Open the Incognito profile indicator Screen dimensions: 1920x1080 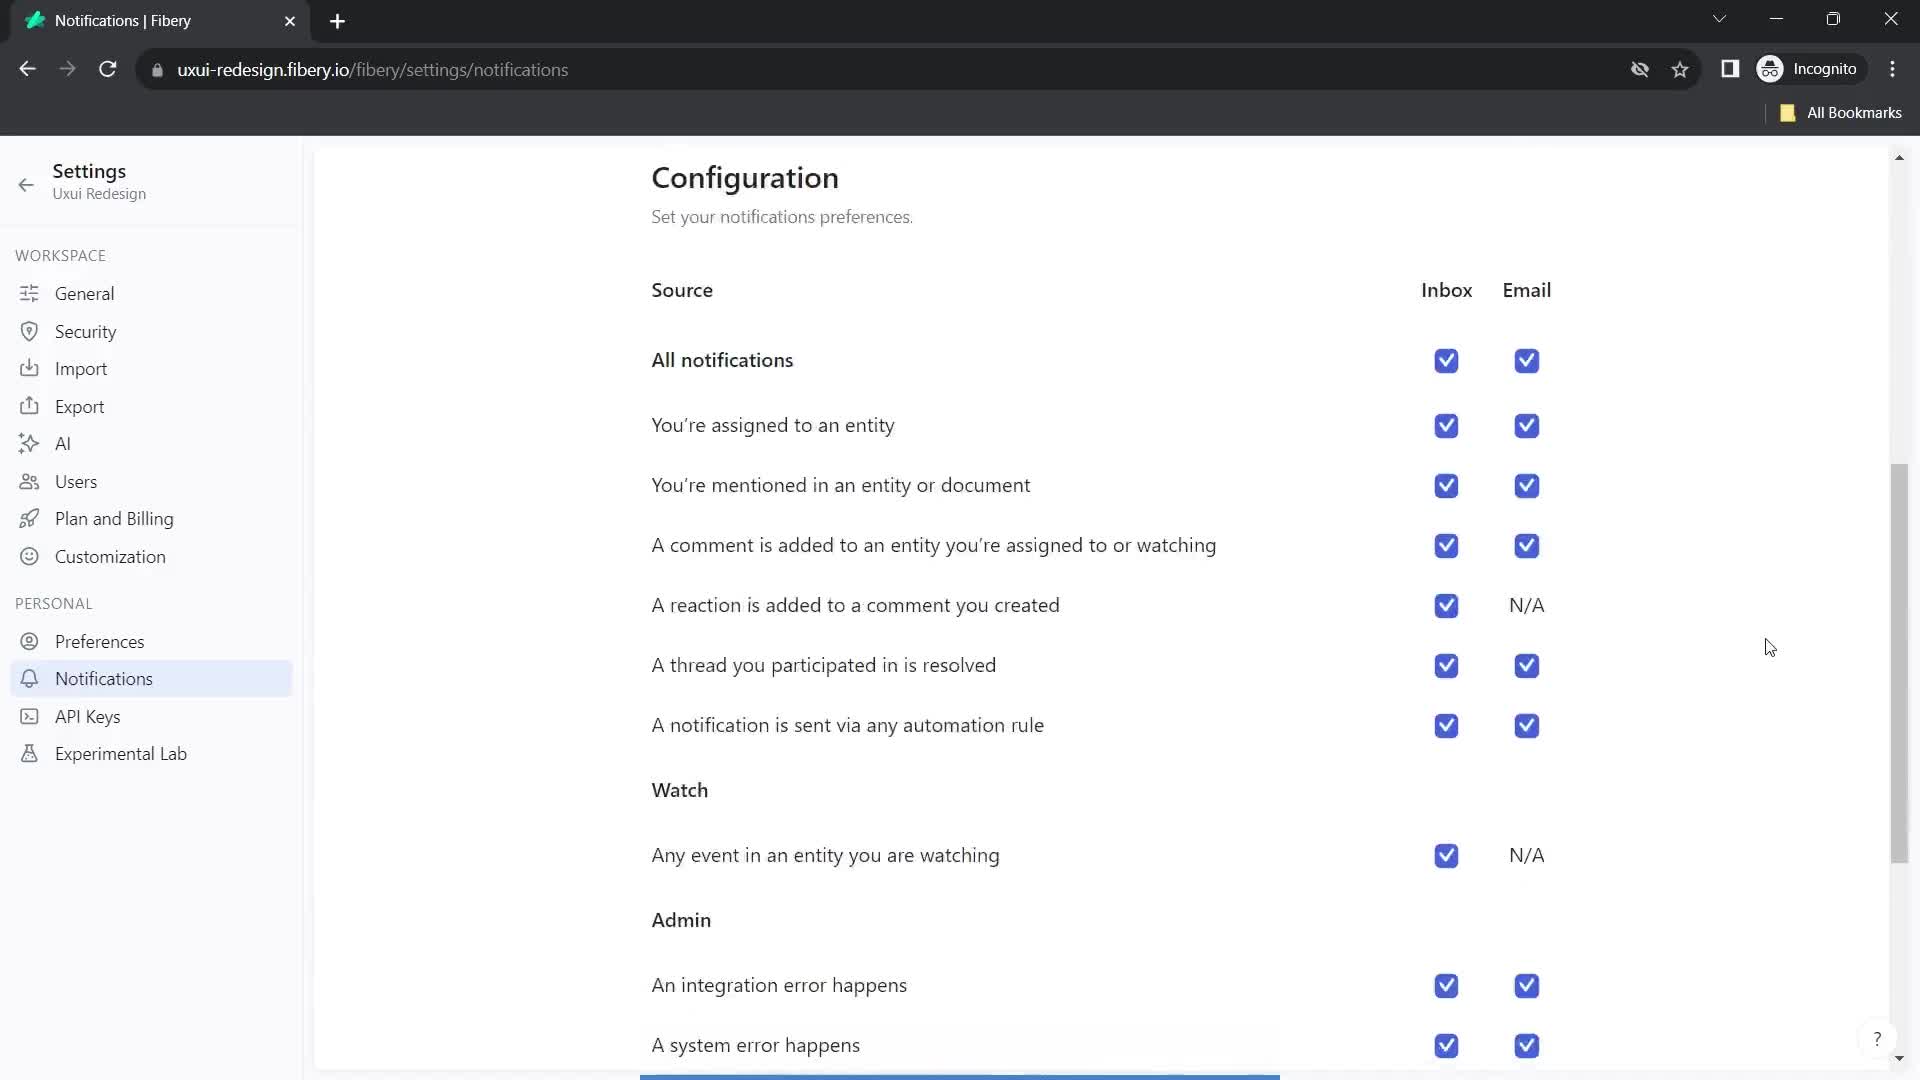coord(1810,69)
